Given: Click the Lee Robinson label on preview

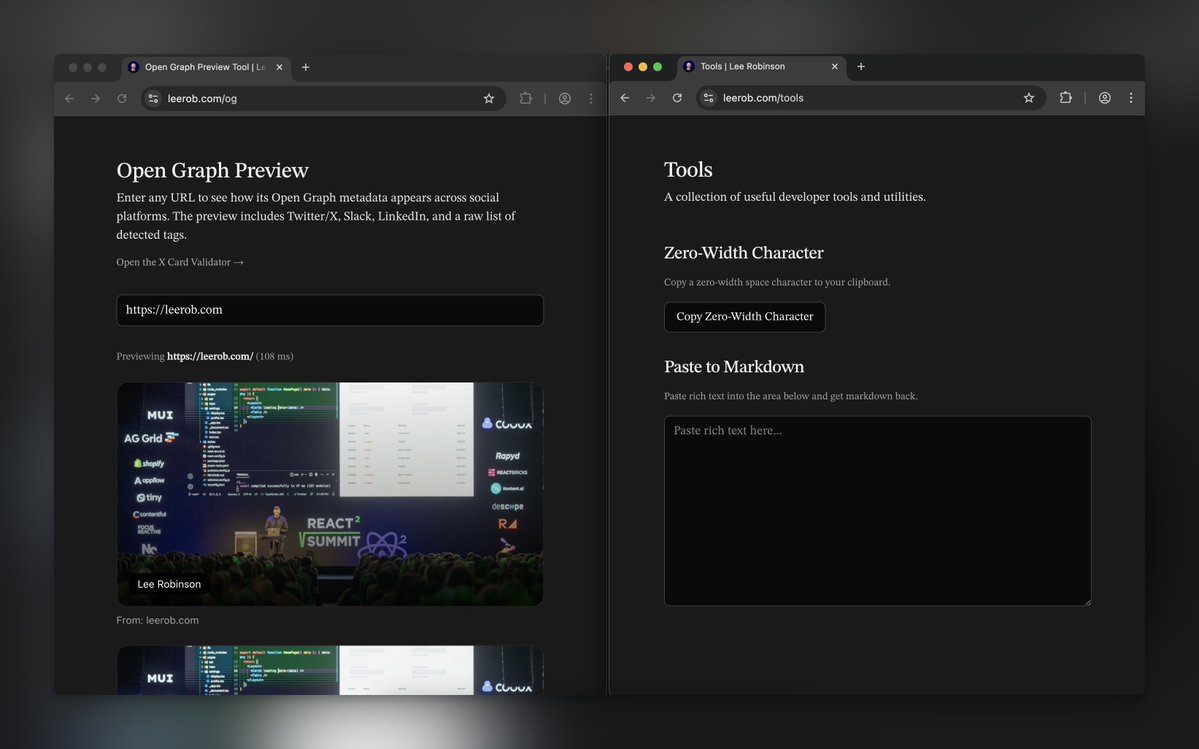Looking at the screenshot, I should (169, 584).
